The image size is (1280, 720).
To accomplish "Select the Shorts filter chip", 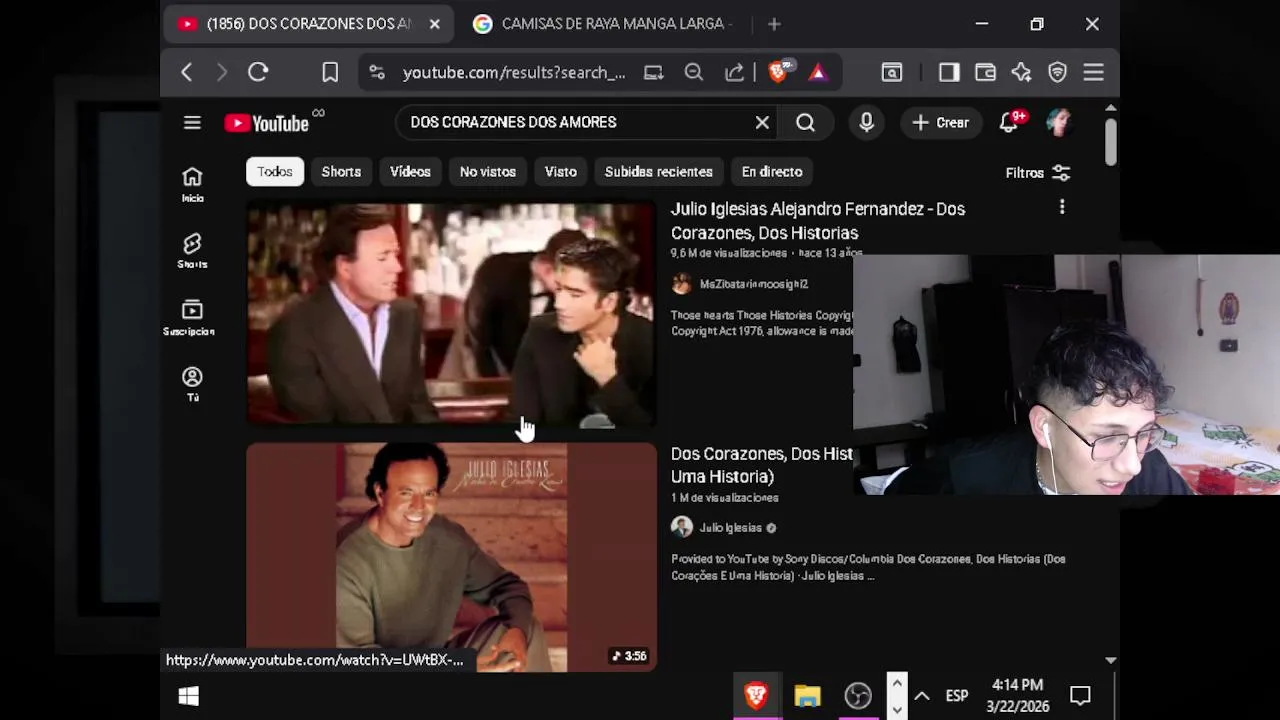I will click(341, 172).
